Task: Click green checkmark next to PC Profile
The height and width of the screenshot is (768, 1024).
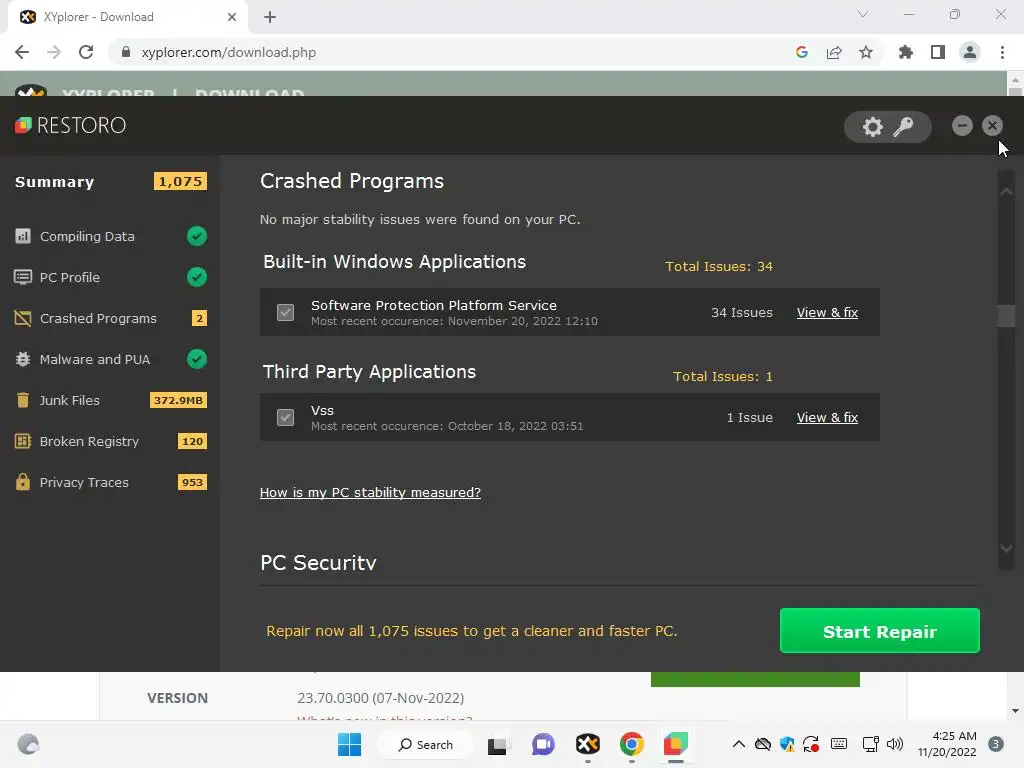Action: coord(197,277)
